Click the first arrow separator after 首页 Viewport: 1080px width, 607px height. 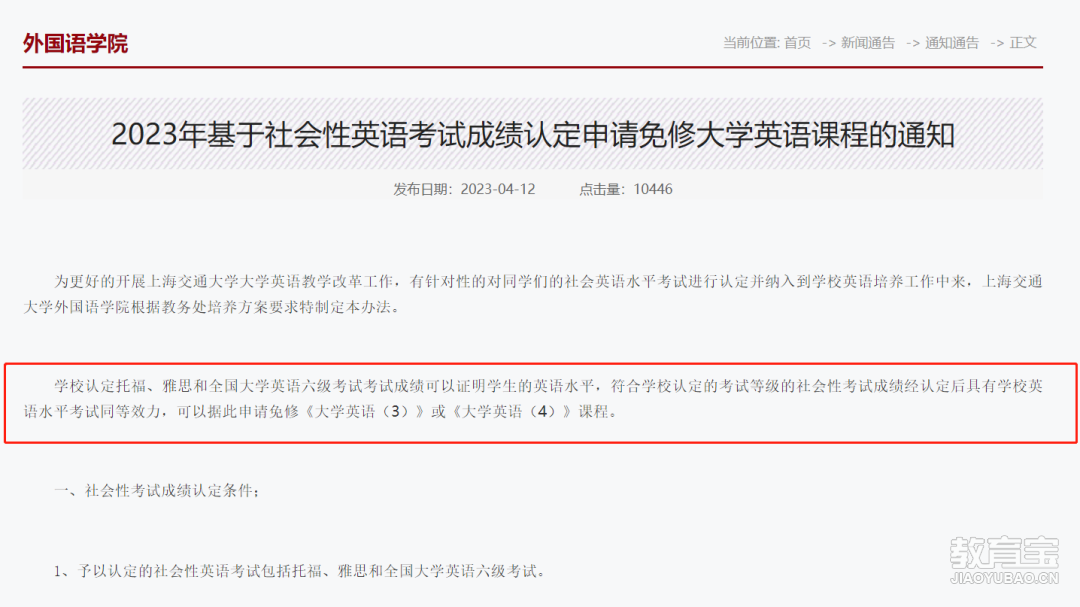[x=829, y=43]
